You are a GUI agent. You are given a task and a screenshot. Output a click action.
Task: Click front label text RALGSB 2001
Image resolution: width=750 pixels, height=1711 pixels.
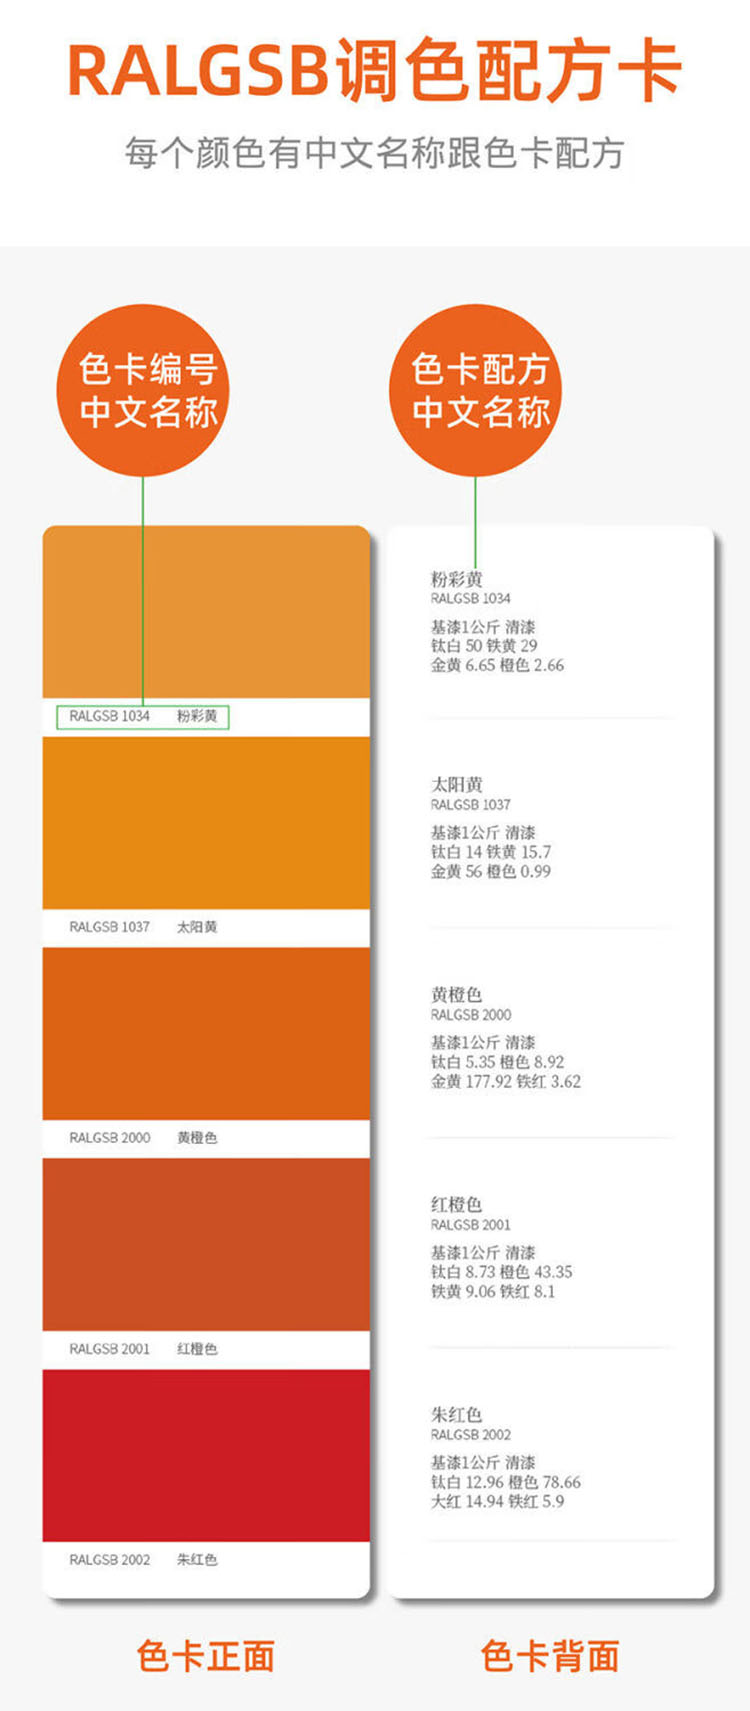pos(109,1349)
